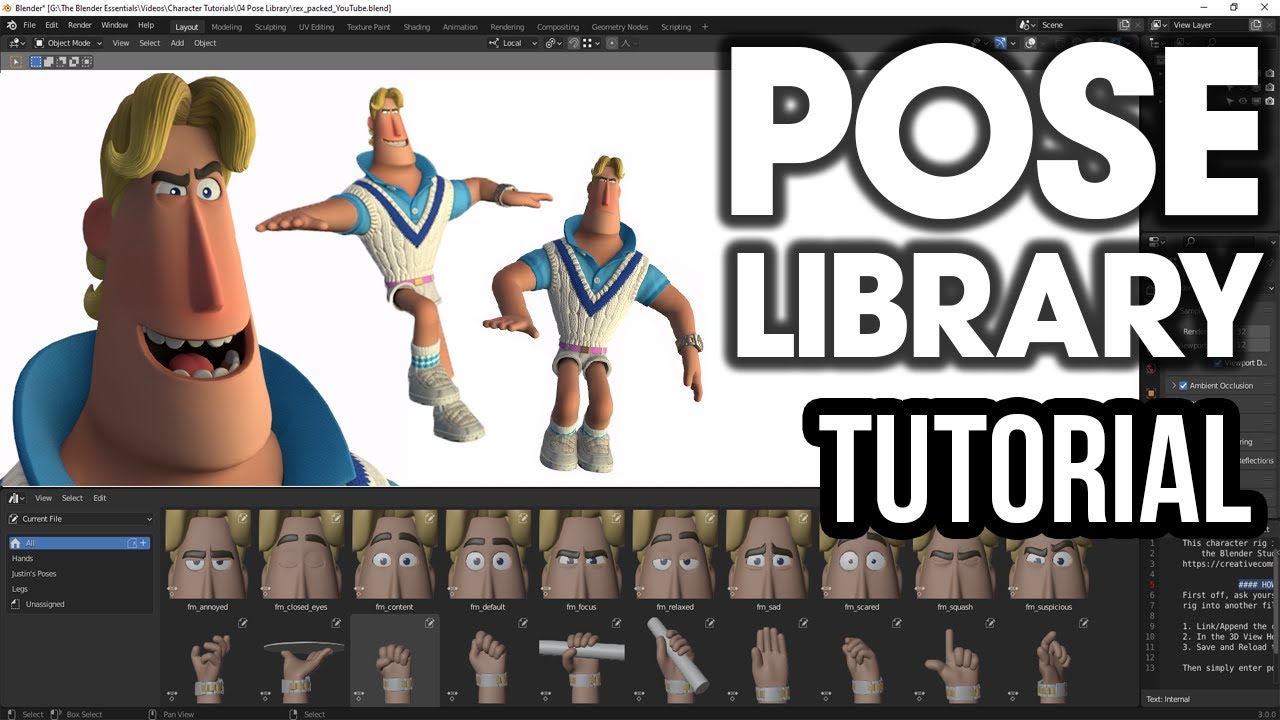Toggle the Ambient Occlusion checkbox
The width and height of the screenshot is (1280, 720).
(x=1183, y=386)
